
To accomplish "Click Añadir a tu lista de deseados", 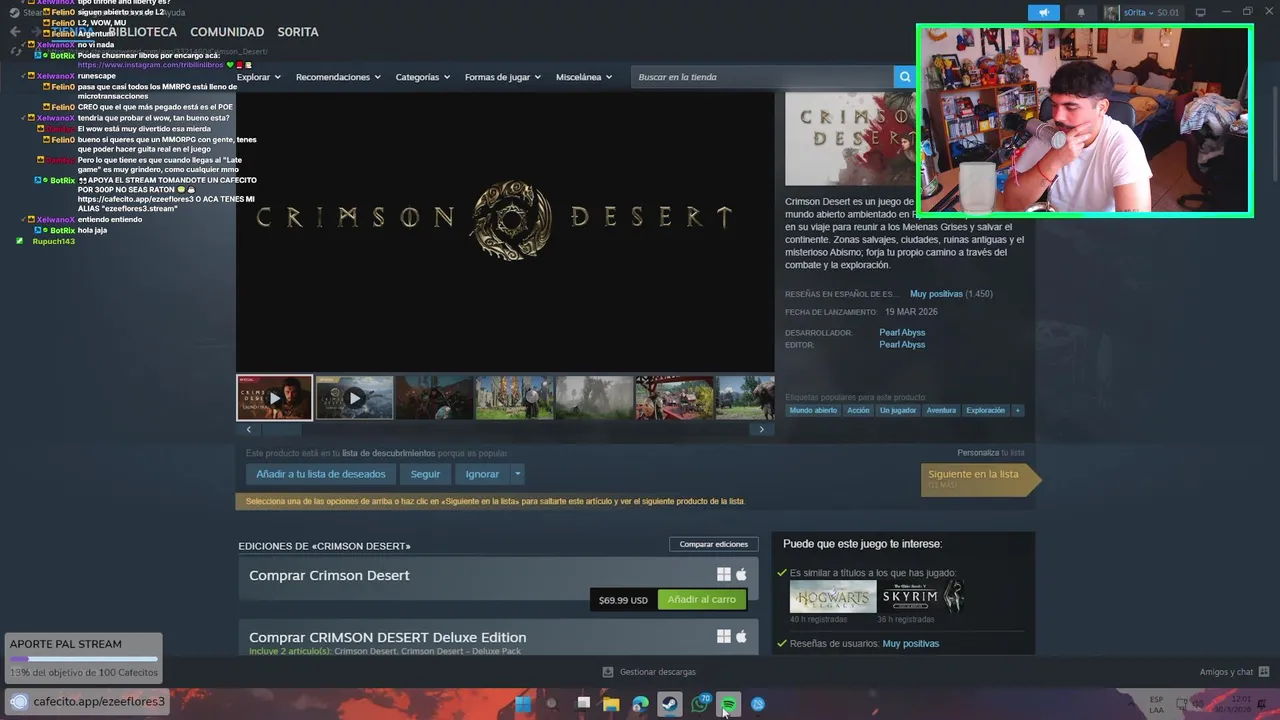I will [320, 474].
